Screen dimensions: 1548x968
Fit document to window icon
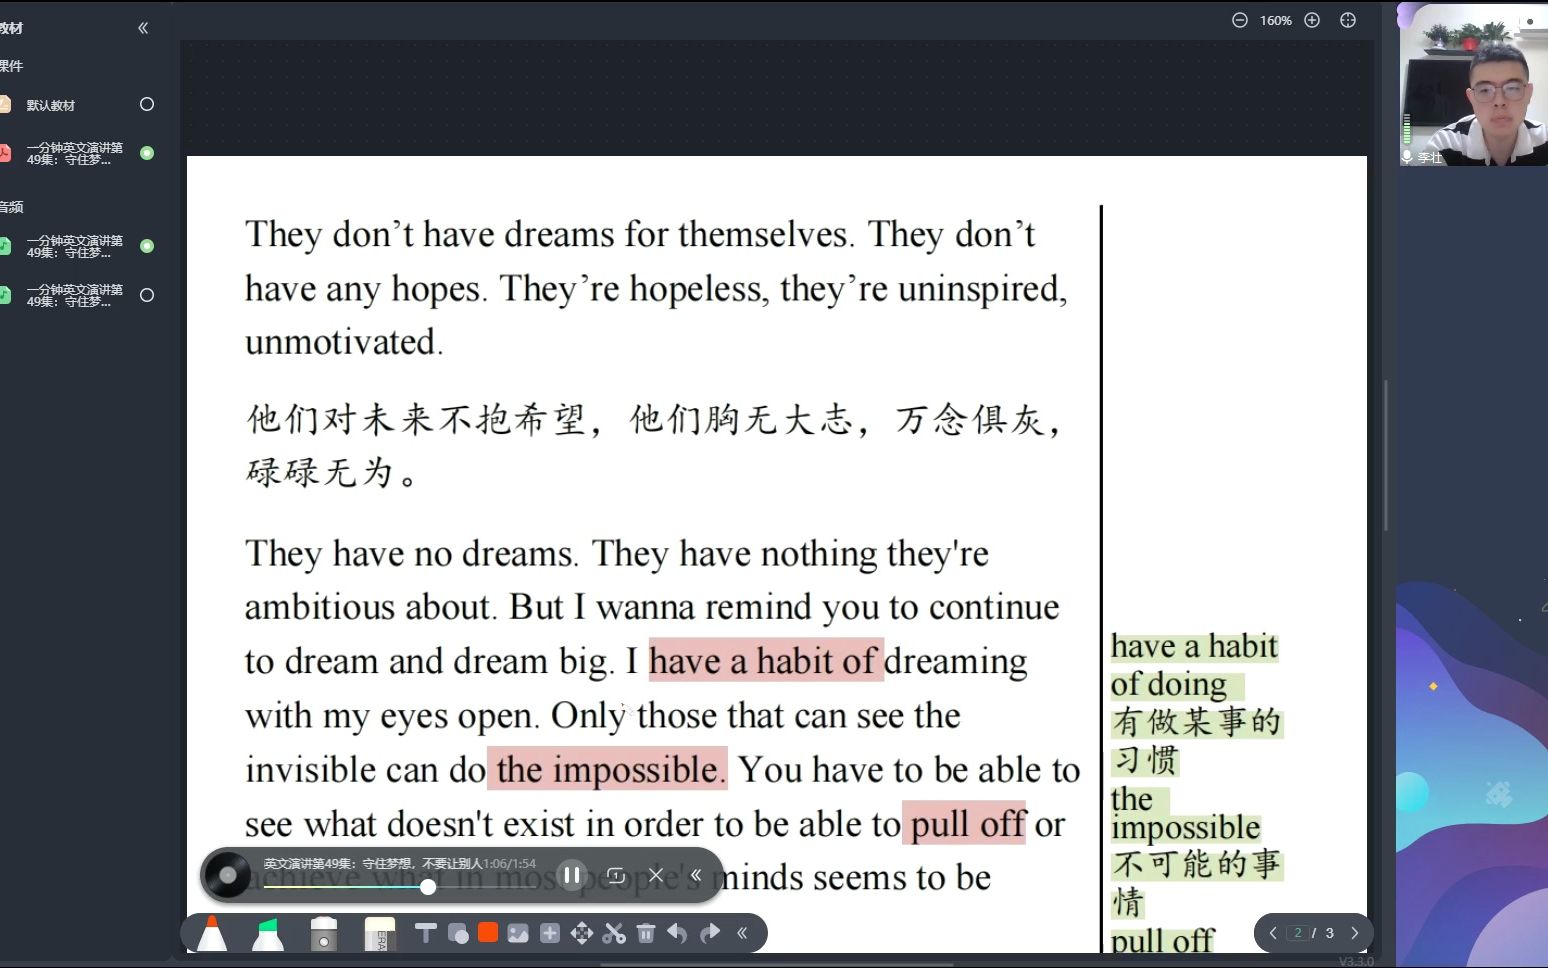(1348, 20)
